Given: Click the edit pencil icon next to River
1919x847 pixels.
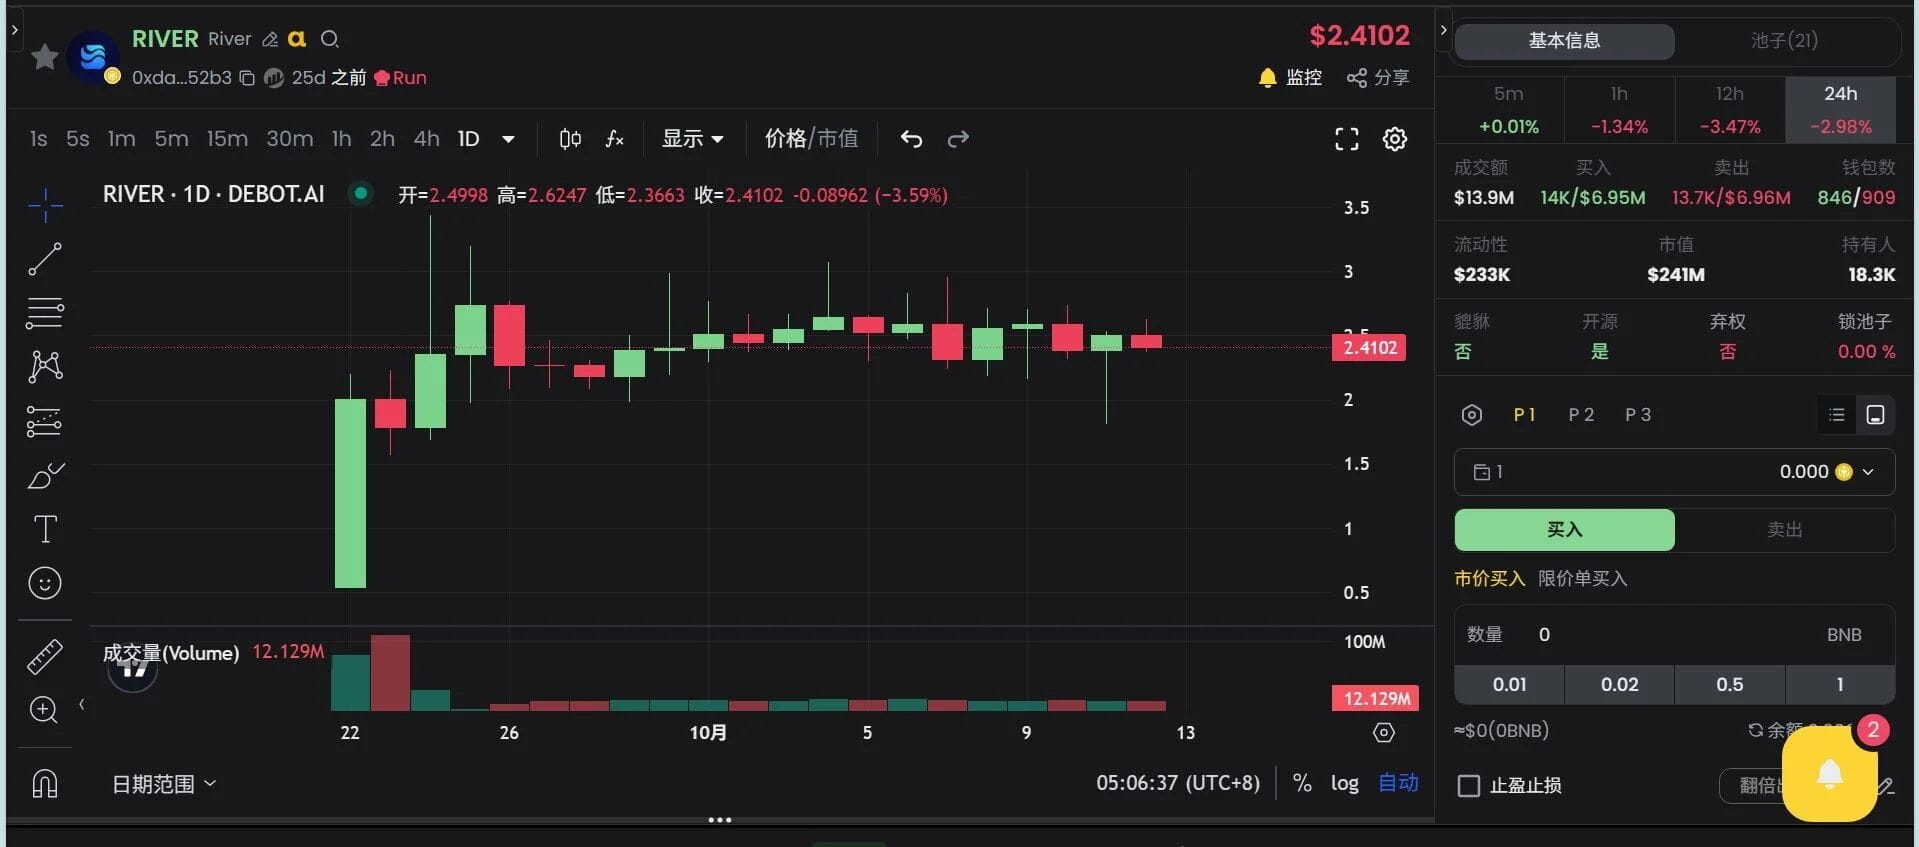Looking at the screenshot, I should (x=270, y=39).
